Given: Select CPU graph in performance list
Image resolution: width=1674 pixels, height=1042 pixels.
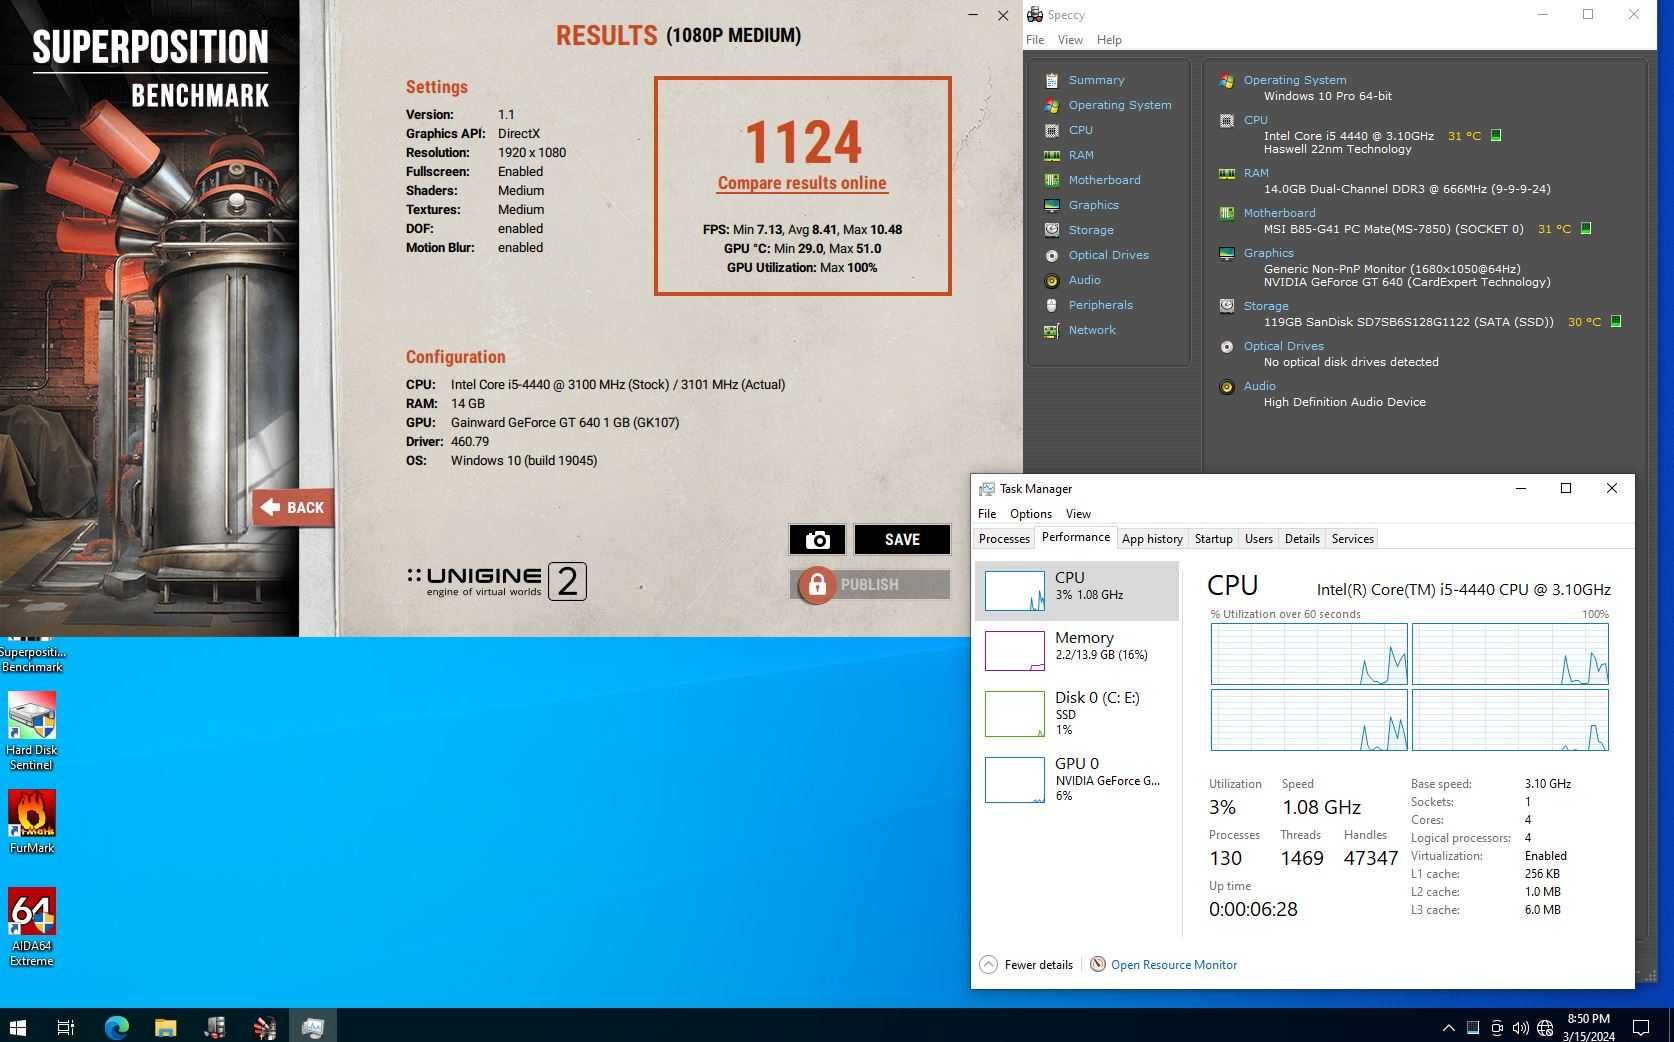Looking at the screenshot, I should click(1077, 591).
